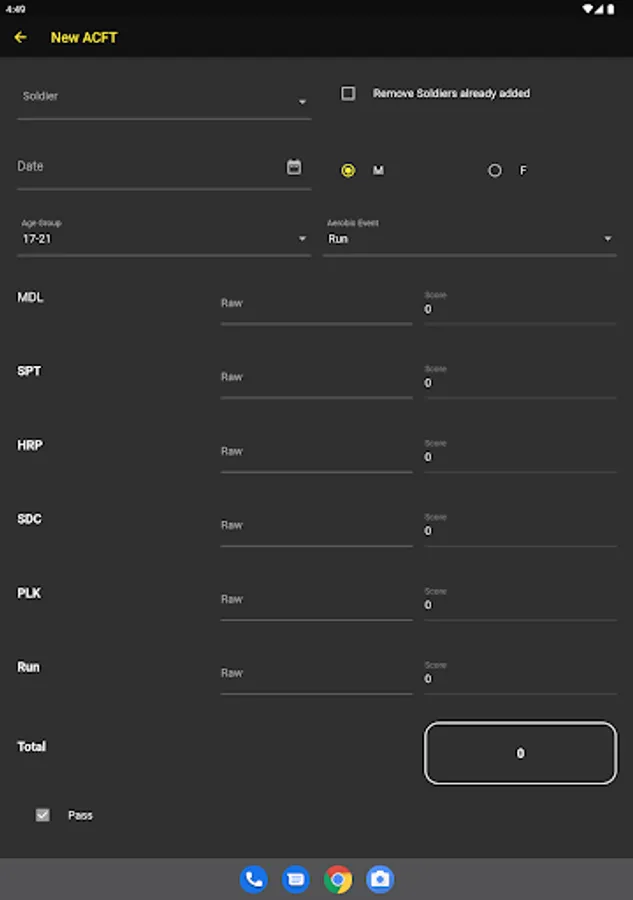Click the HRP Score field
This screenshot has width=633, height=900.
click(x=520, y=456)
